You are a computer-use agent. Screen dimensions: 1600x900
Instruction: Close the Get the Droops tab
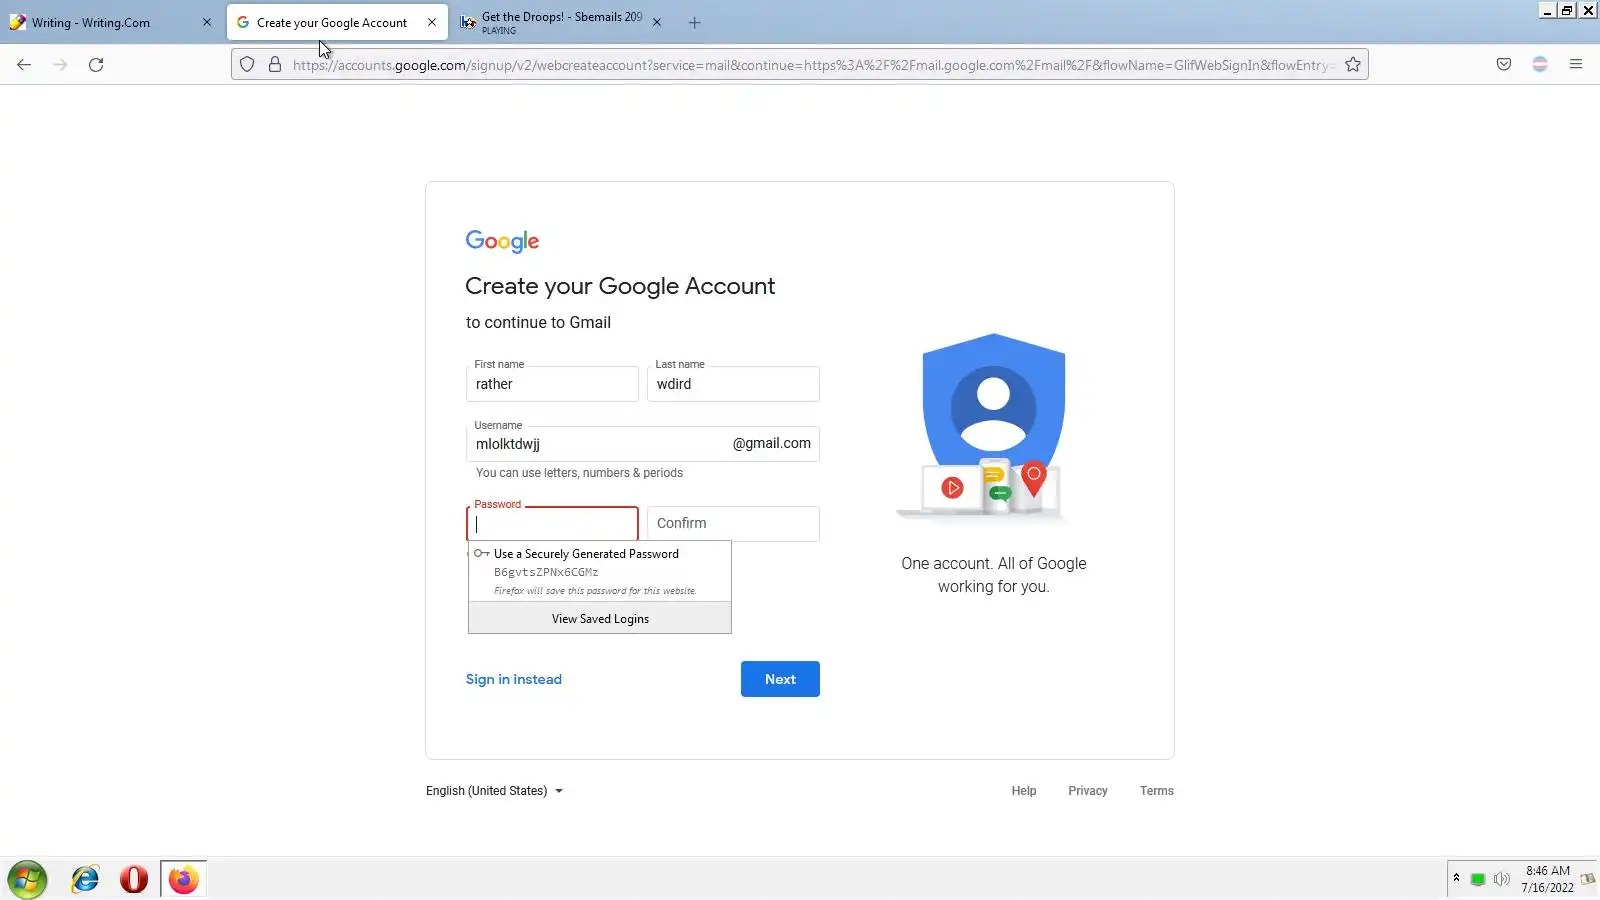tap(657, 22)
